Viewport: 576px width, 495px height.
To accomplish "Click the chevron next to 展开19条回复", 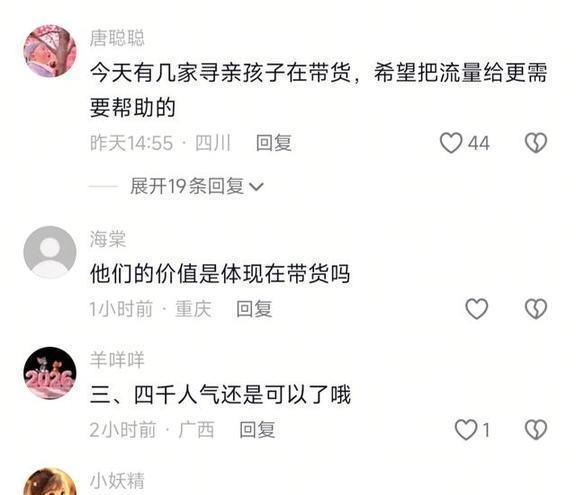I will pos(256,187).
